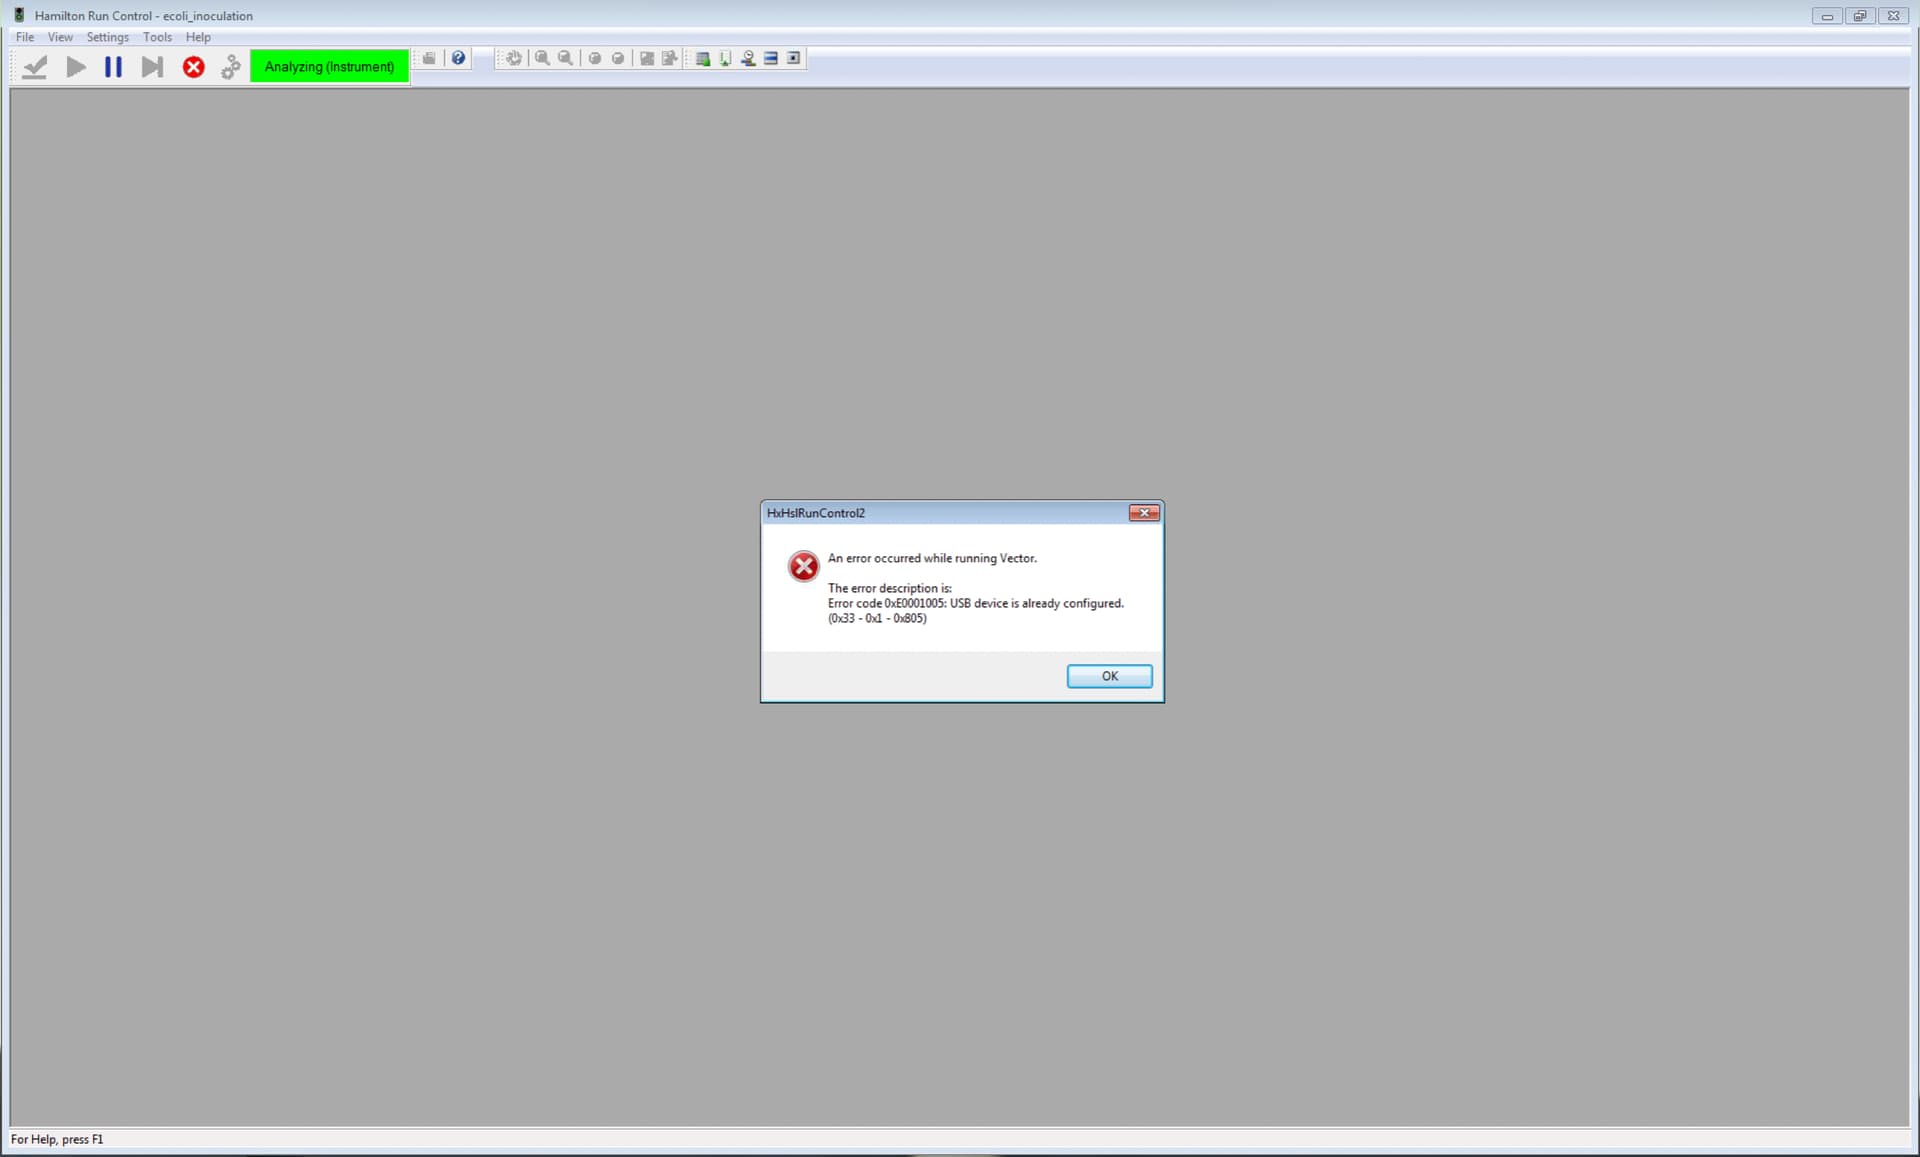The image size is (1920, 1157).
Task: Click the gray deck view icon
Action: 647,58
